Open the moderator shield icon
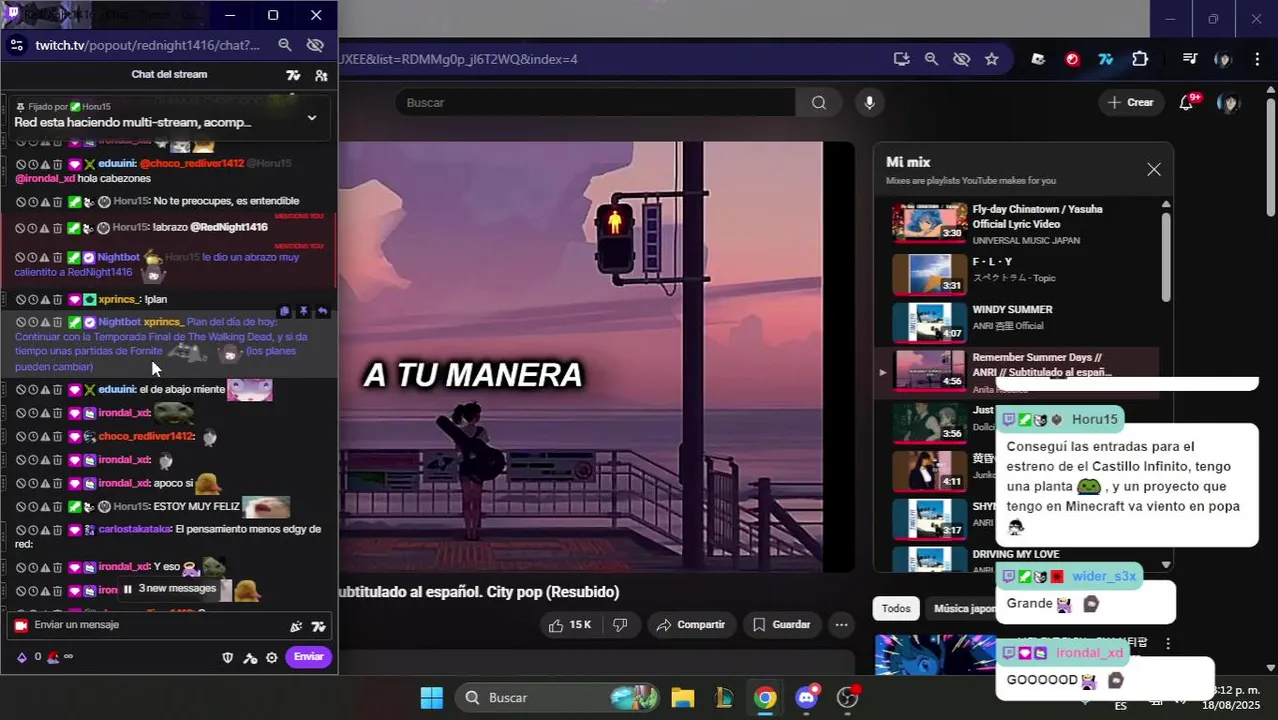 click(227, 657)
